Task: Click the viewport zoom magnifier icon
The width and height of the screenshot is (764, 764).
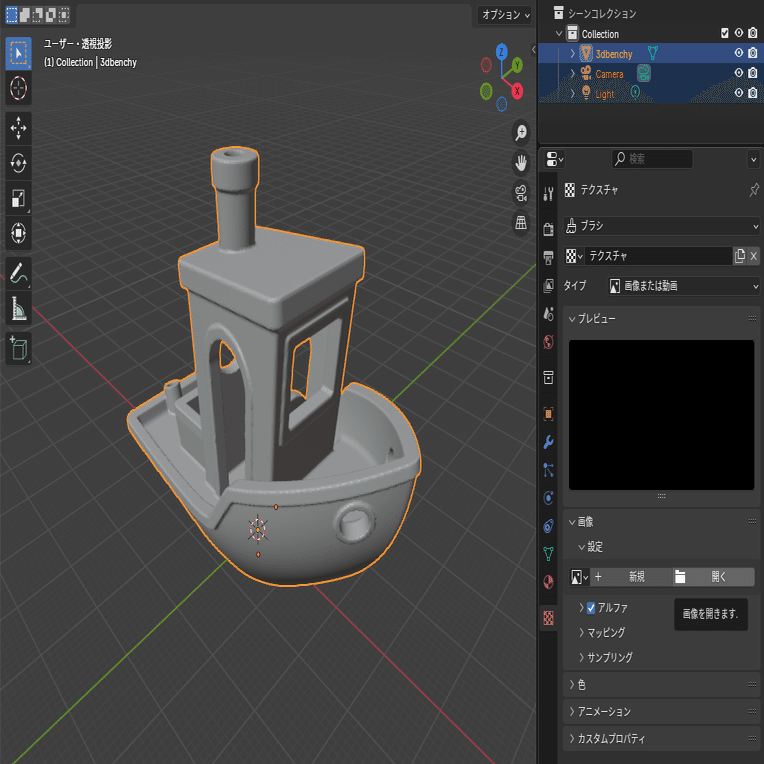Action: click(521, 133)
